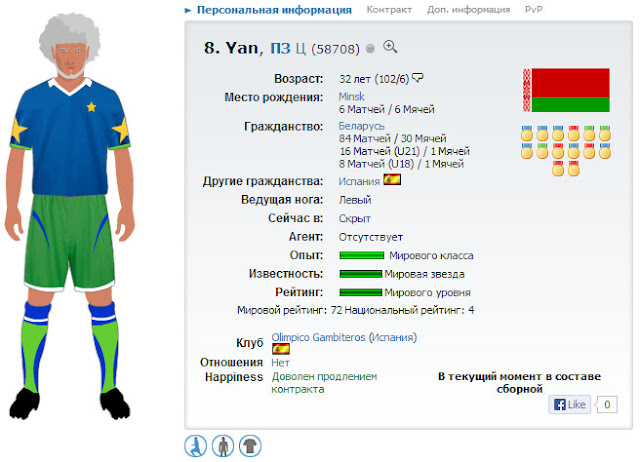Viewport: 640px width, 462px height.
Task: Open the age speech bubble icon
Action: click(418, 77)
